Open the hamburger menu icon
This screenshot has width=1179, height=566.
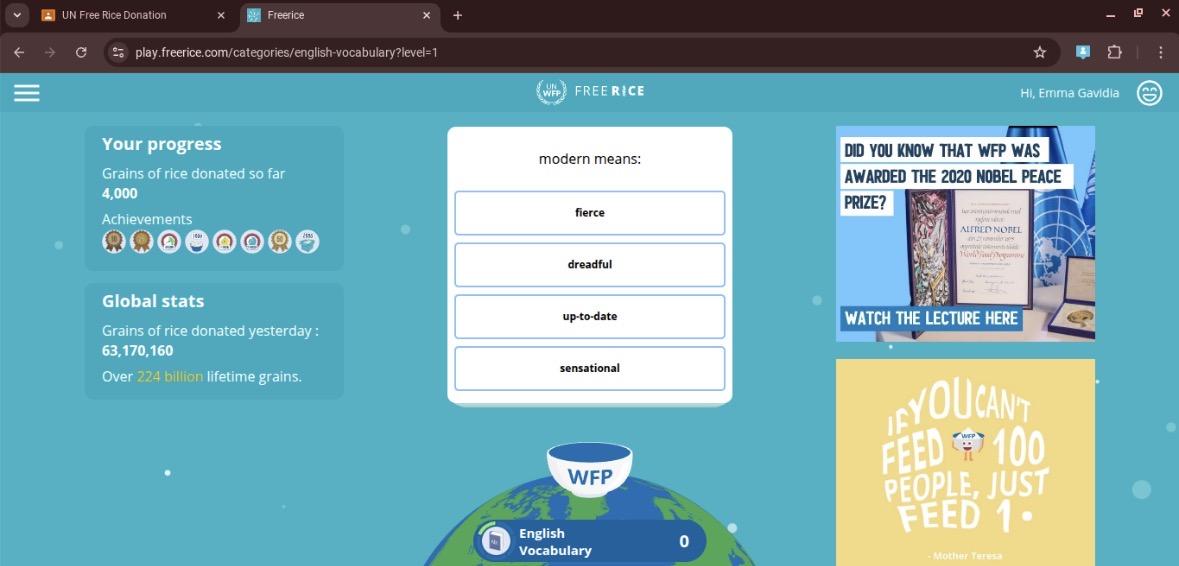[26, 92]
